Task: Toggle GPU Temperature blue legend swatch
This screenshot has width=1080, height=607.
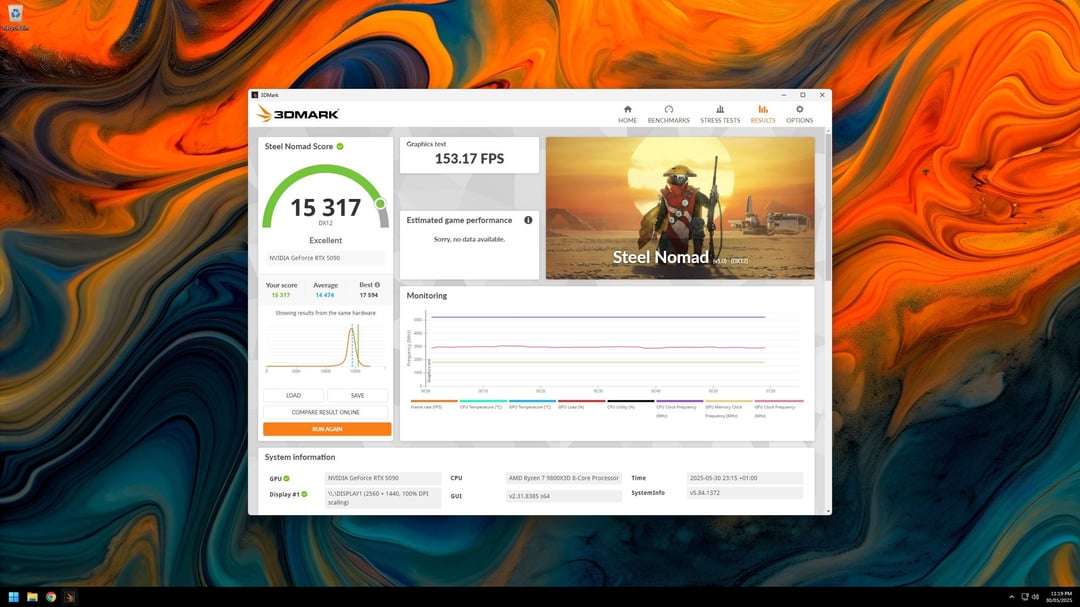Action: [x=532, y=401]
